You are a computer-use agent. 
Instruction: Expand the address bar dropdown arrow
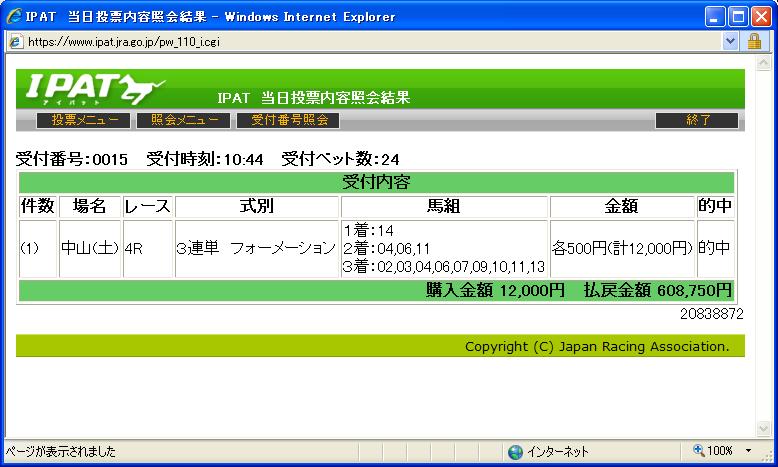click(x=730, y=42)
